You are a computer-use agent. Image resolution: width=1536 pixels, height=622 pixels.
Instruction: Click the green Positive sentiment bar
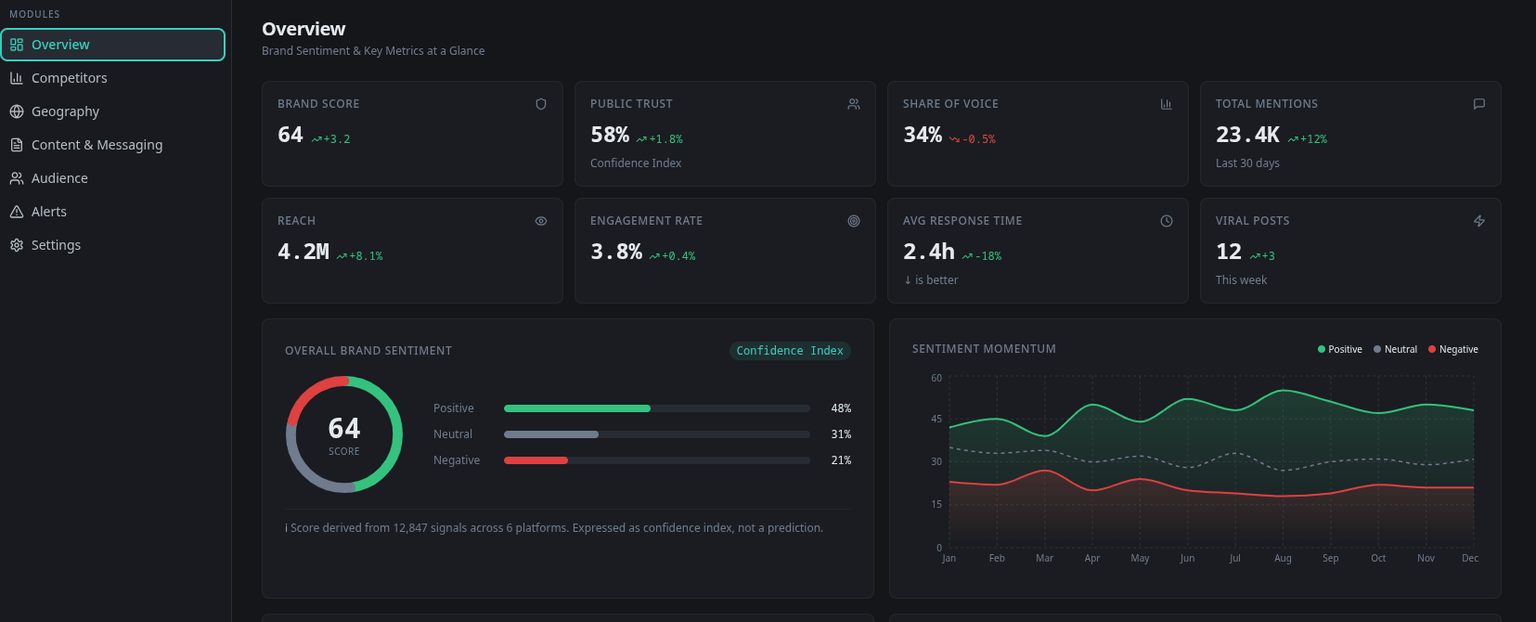(x=577, y=409)
